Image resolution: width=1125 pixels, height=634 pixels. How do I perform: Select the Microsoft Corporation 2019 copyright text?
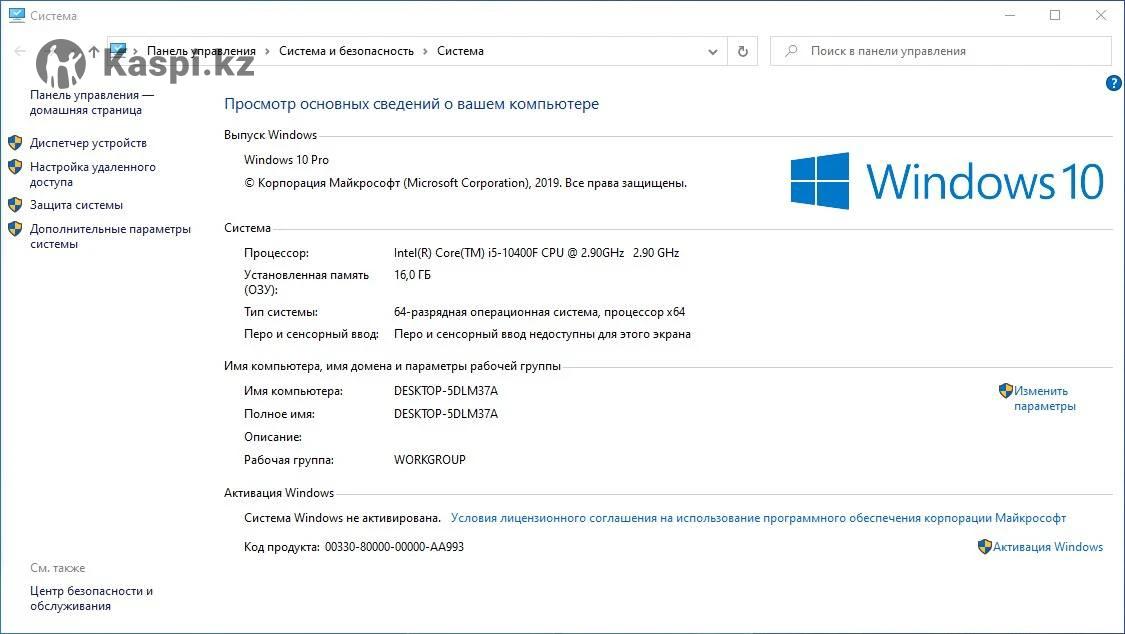coord(465,183)
